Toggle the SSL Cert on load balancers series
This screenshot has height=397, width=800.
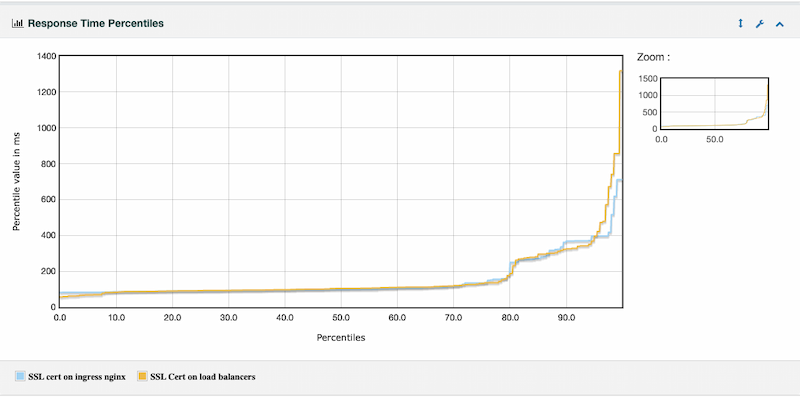203,377
